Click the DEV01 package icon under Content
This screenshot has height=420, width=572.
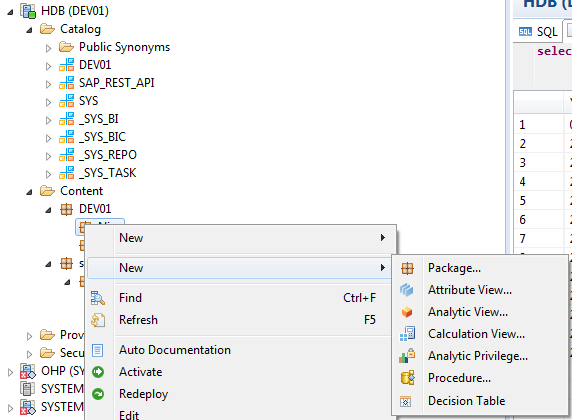click(x=66, y=209)
